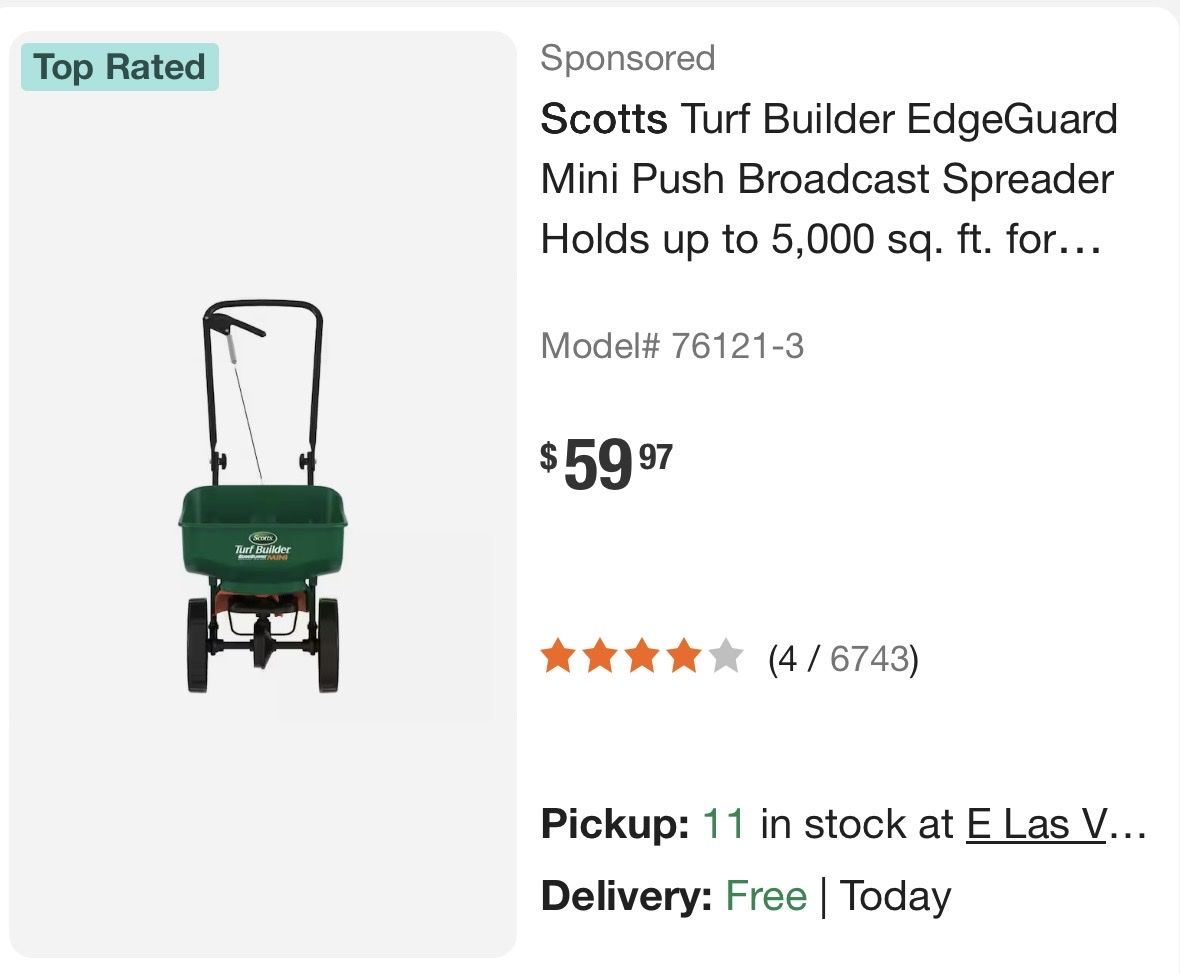Click the Scotts brand name

(x=604, y=120)
